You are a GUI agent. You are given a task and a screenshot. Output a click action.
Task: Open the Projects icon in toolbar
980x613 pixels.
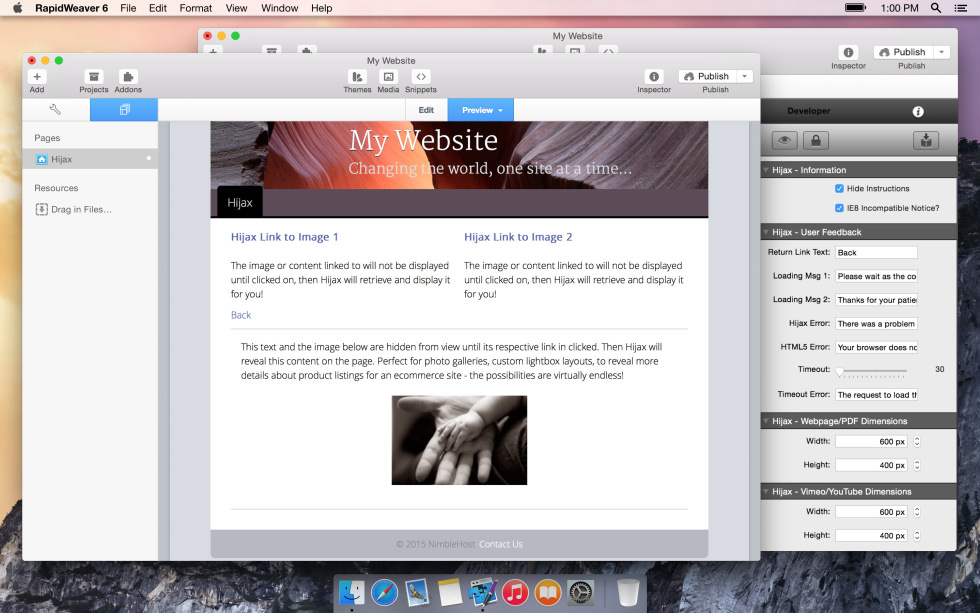[94, 76]
